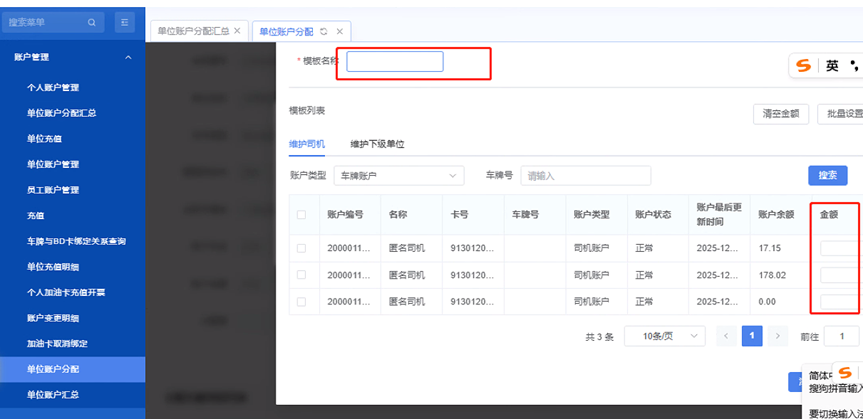
Task: Open 单位账户汇总 in the sidebar menu
Action: coord(53,395)
